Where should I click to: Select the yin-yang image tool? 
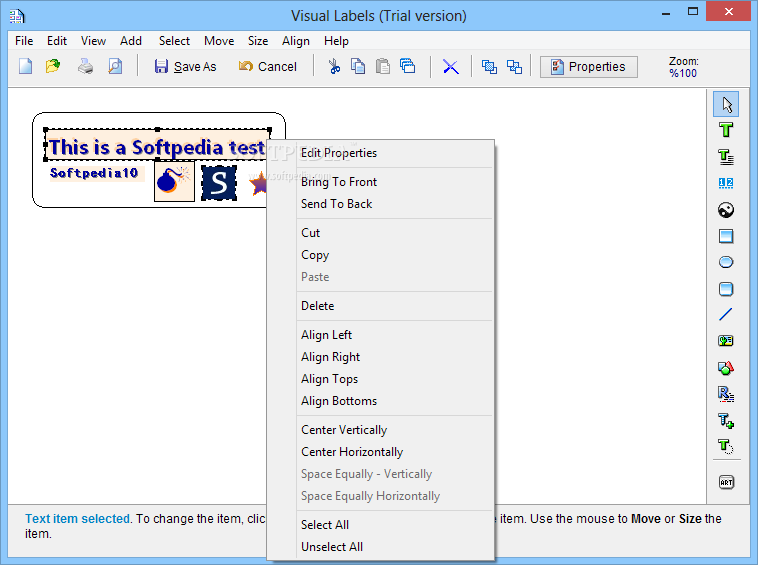coord(726,210)
